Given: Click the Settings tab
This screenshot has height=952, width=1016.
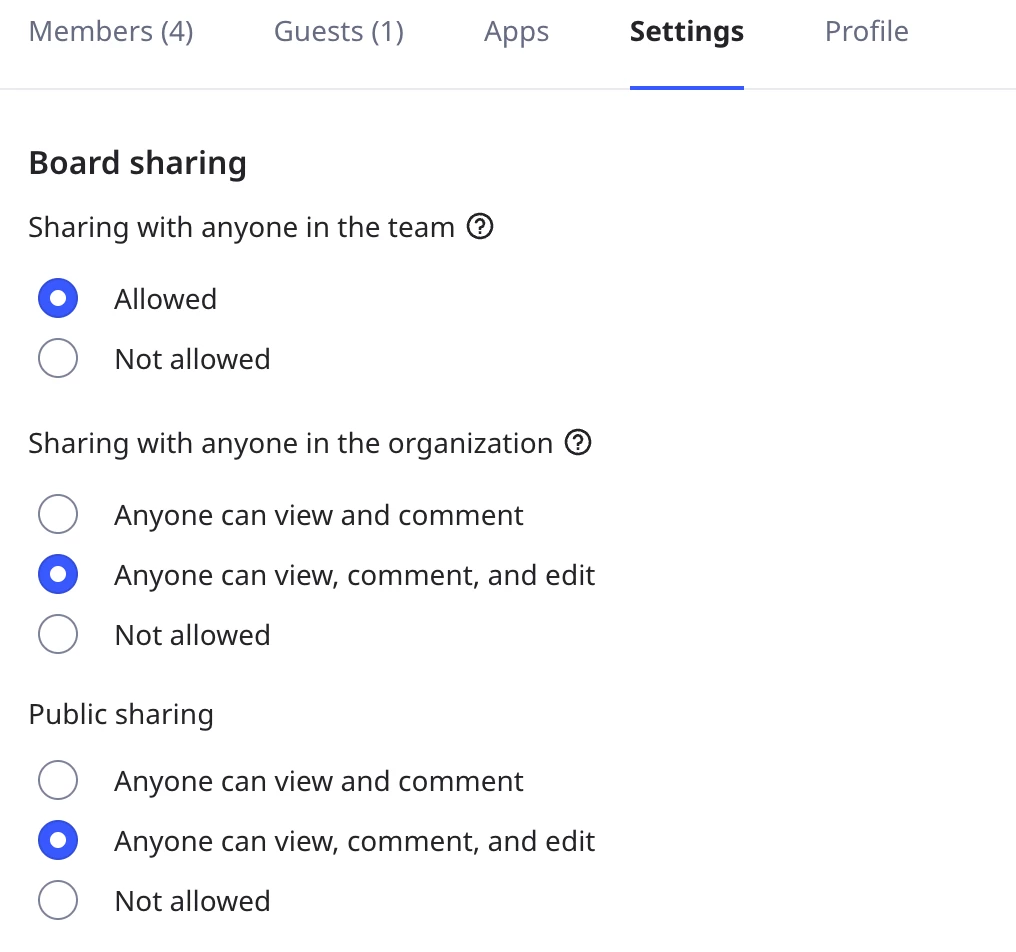Looking at the screenshot, I should [x=687, y=32].
